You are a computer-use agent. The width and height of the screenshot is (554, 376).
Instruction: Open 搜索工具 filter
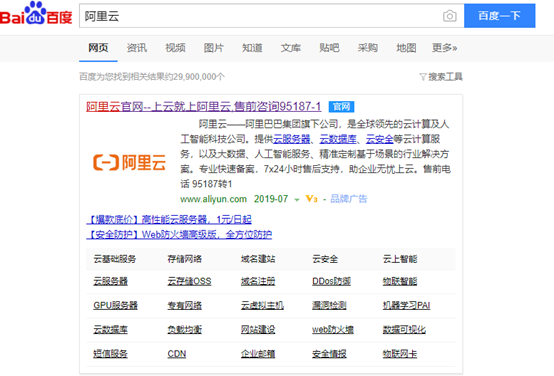tap(441, 77)
